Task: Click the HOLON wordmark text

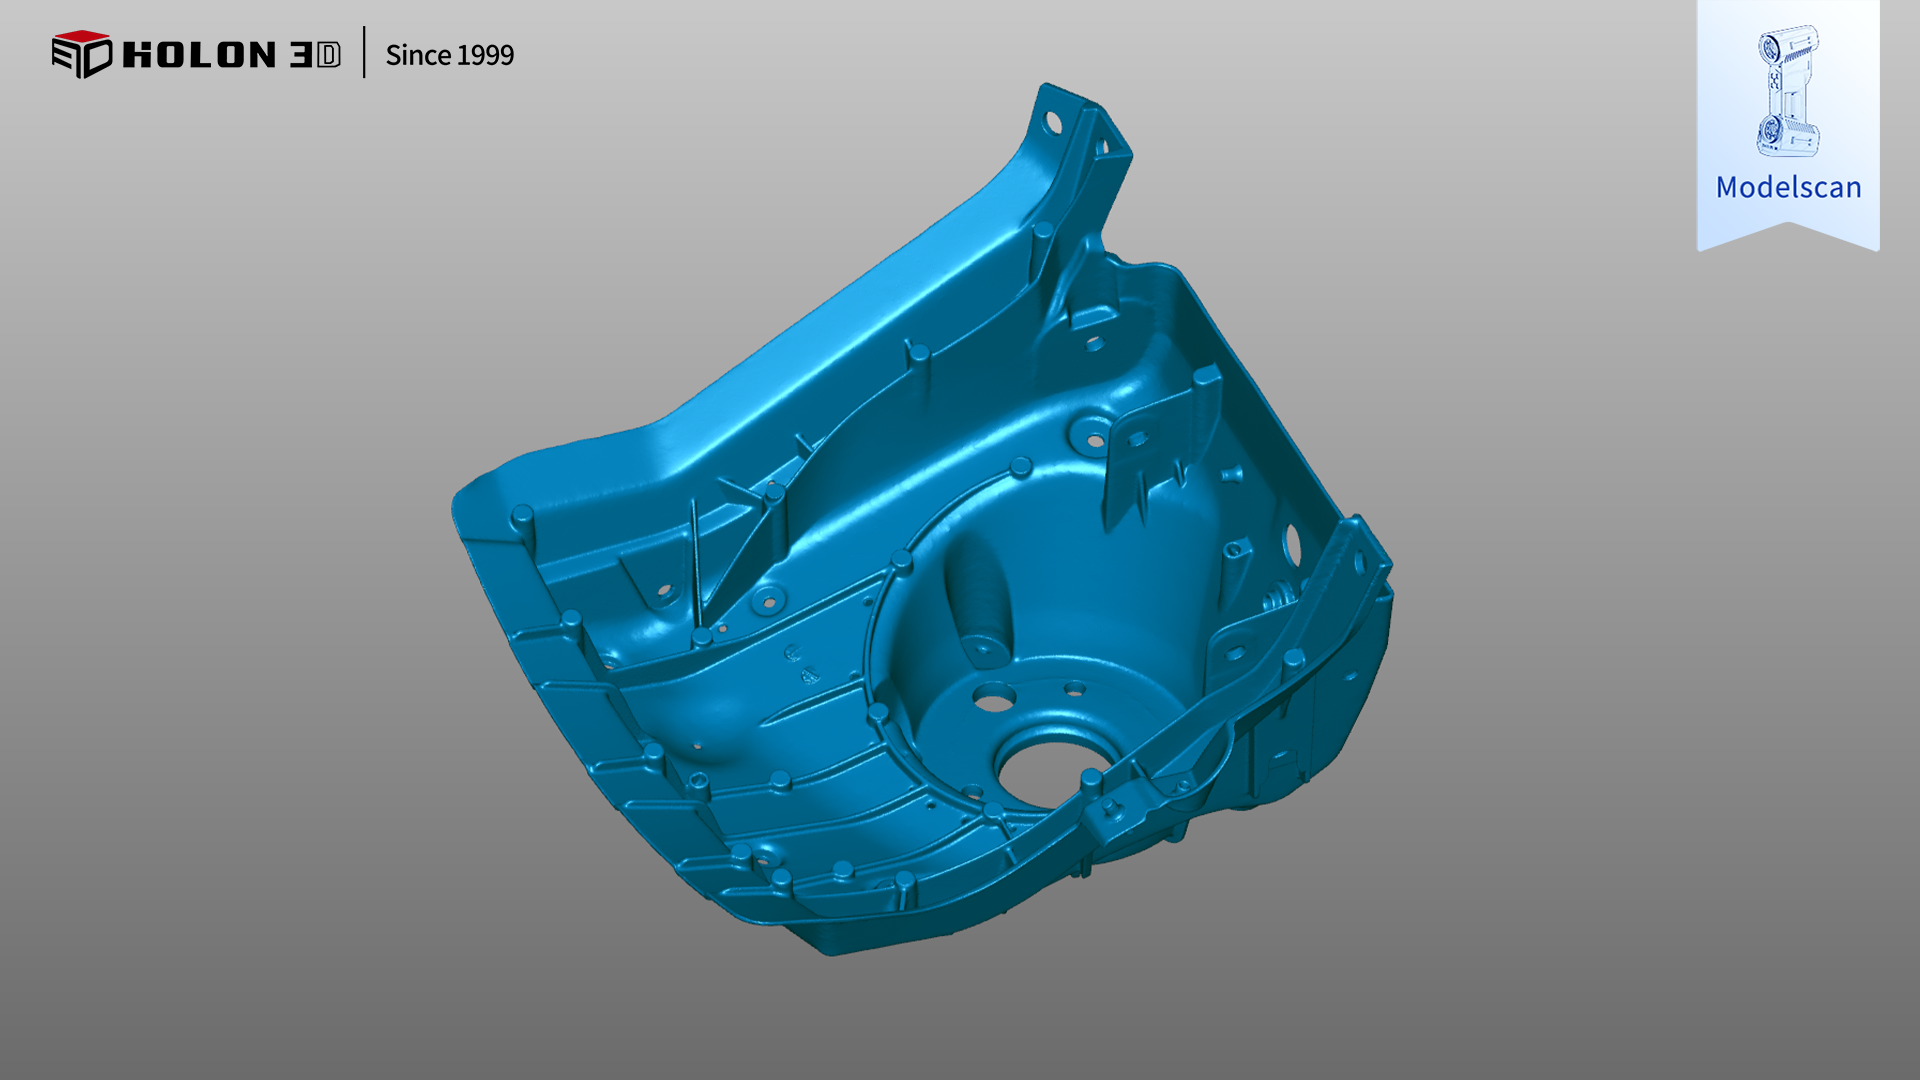Action: [x=199, y=55]
